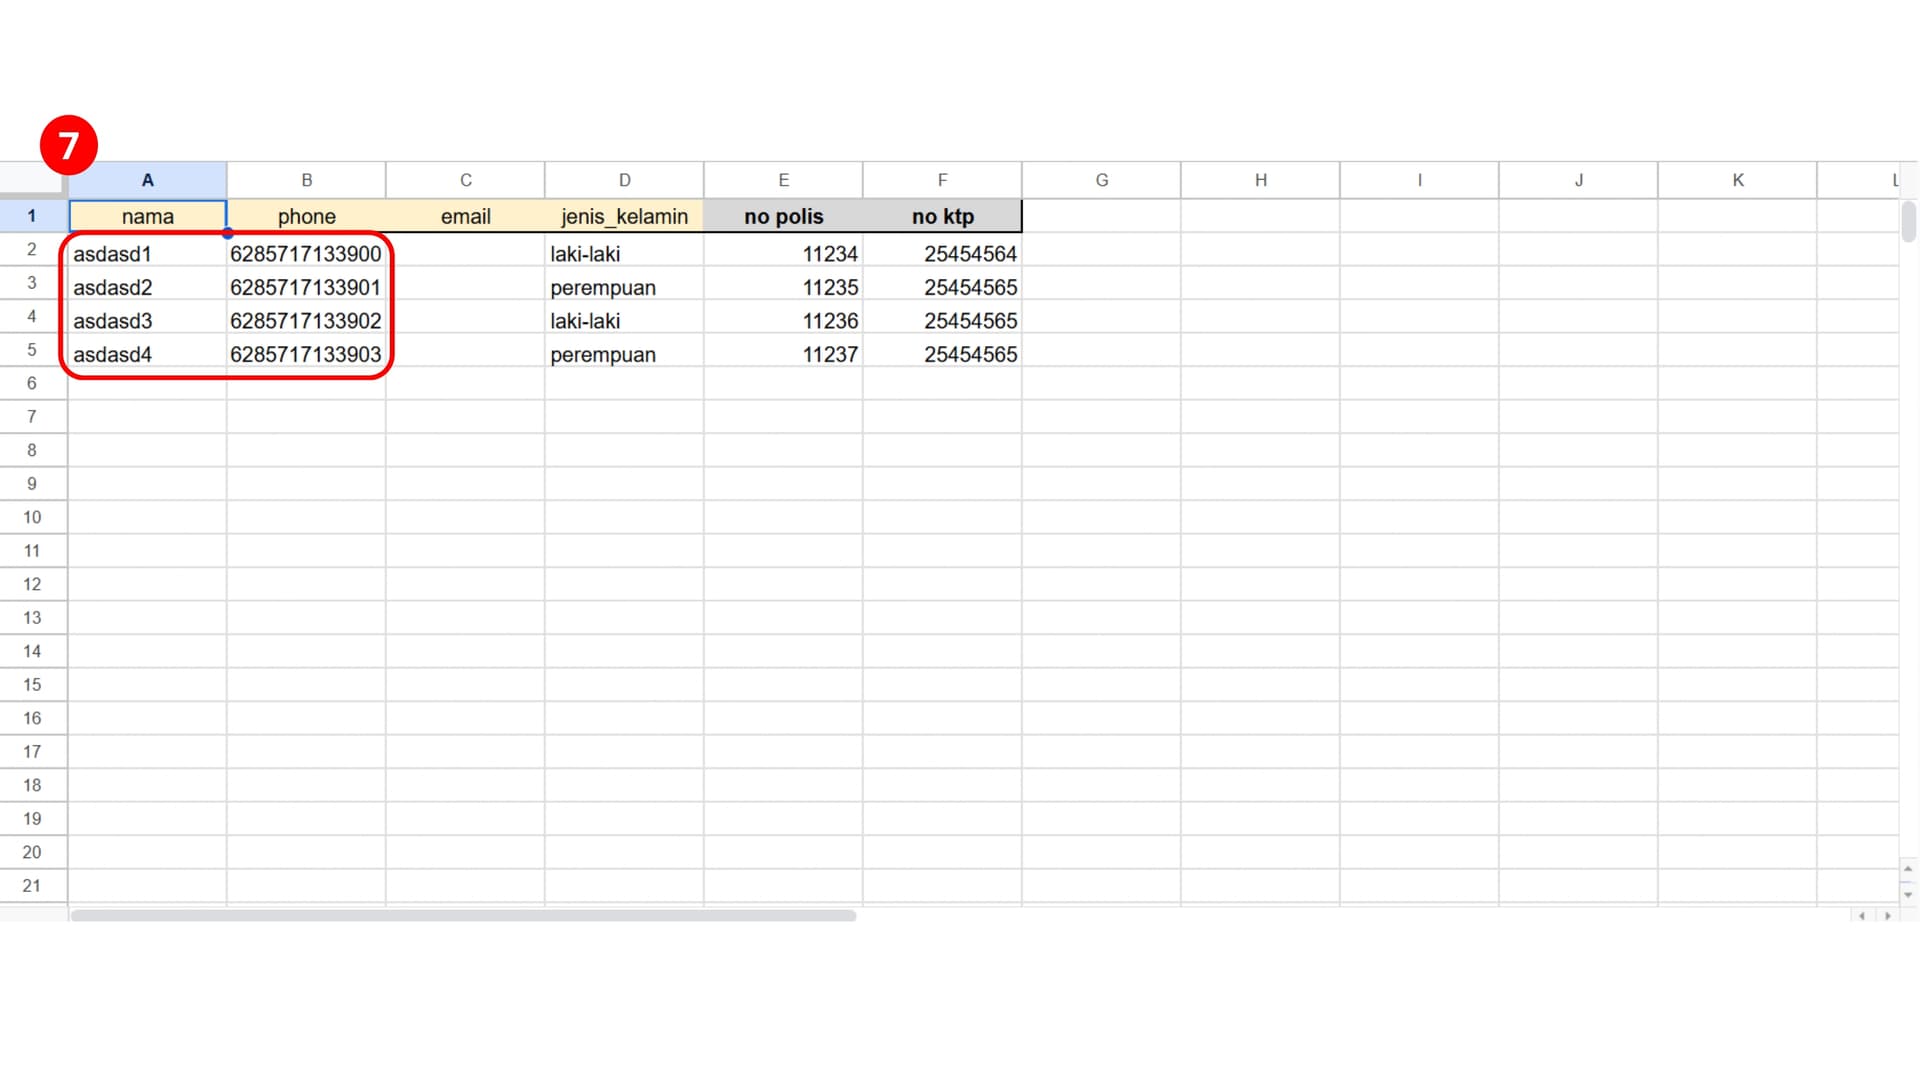Click the column B header to select

pos(306,179)
